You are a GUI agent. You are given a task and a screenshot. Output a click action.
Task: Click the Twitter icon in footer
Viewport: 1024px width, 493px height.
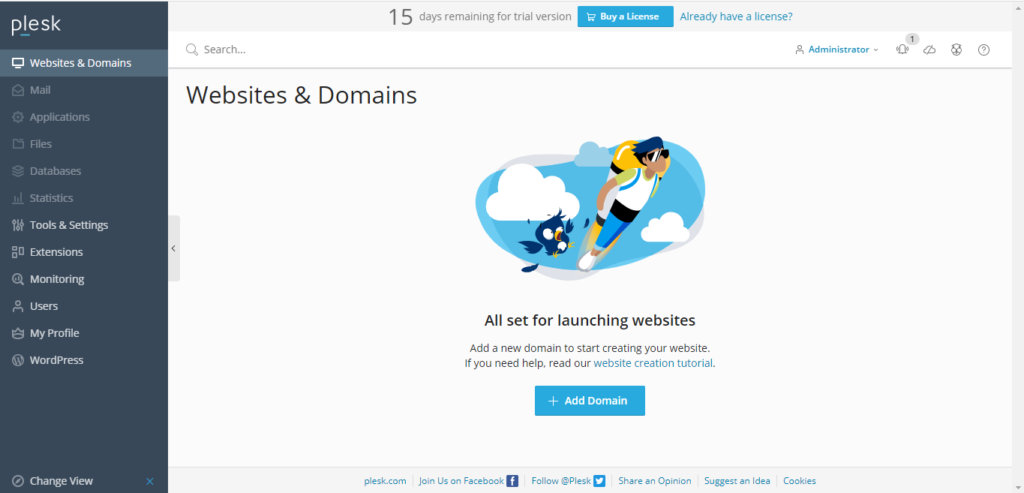(x=599, y=481)
